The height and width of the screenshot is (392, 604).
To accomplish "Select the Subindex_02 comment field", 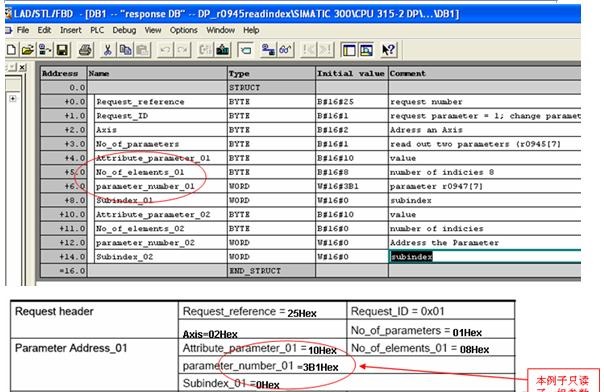I will pos(485,257).
